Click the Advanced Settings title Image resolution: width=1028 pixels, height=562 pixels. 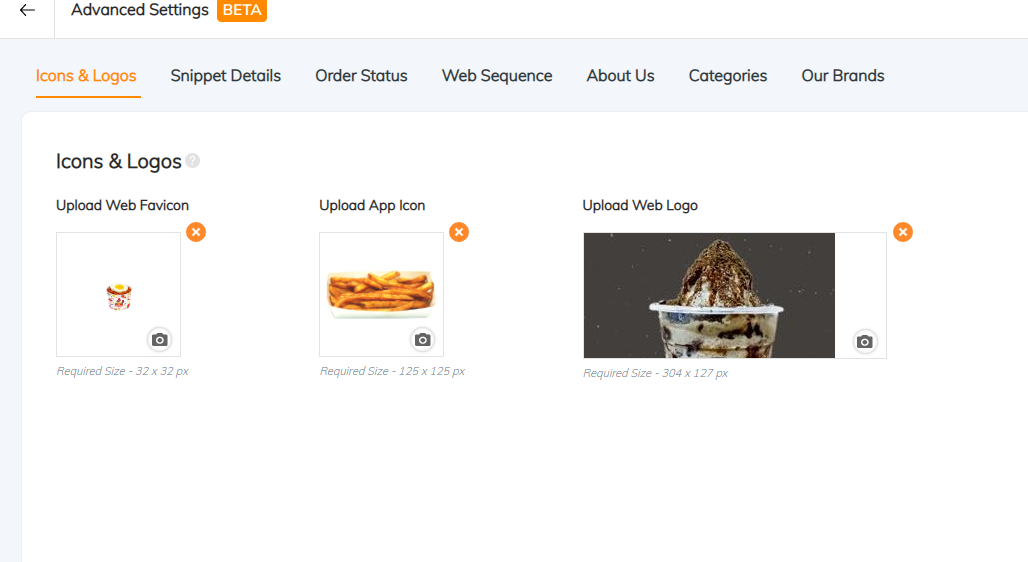pyautogui.click(x=140, y=10)
